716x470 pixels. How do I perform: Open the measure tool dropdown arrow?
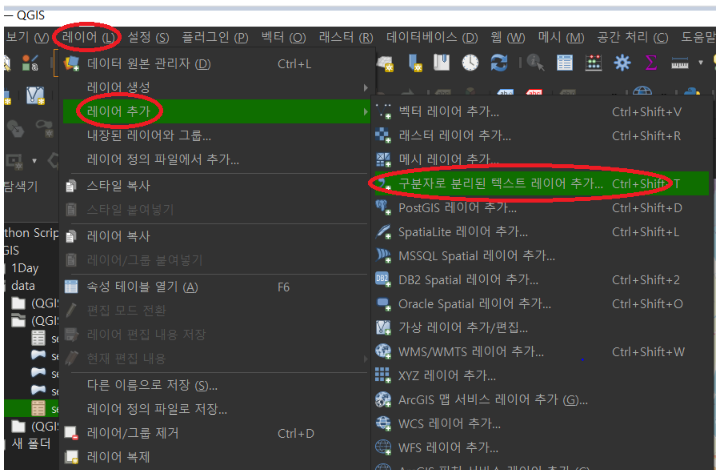click(x=700, y=63)
